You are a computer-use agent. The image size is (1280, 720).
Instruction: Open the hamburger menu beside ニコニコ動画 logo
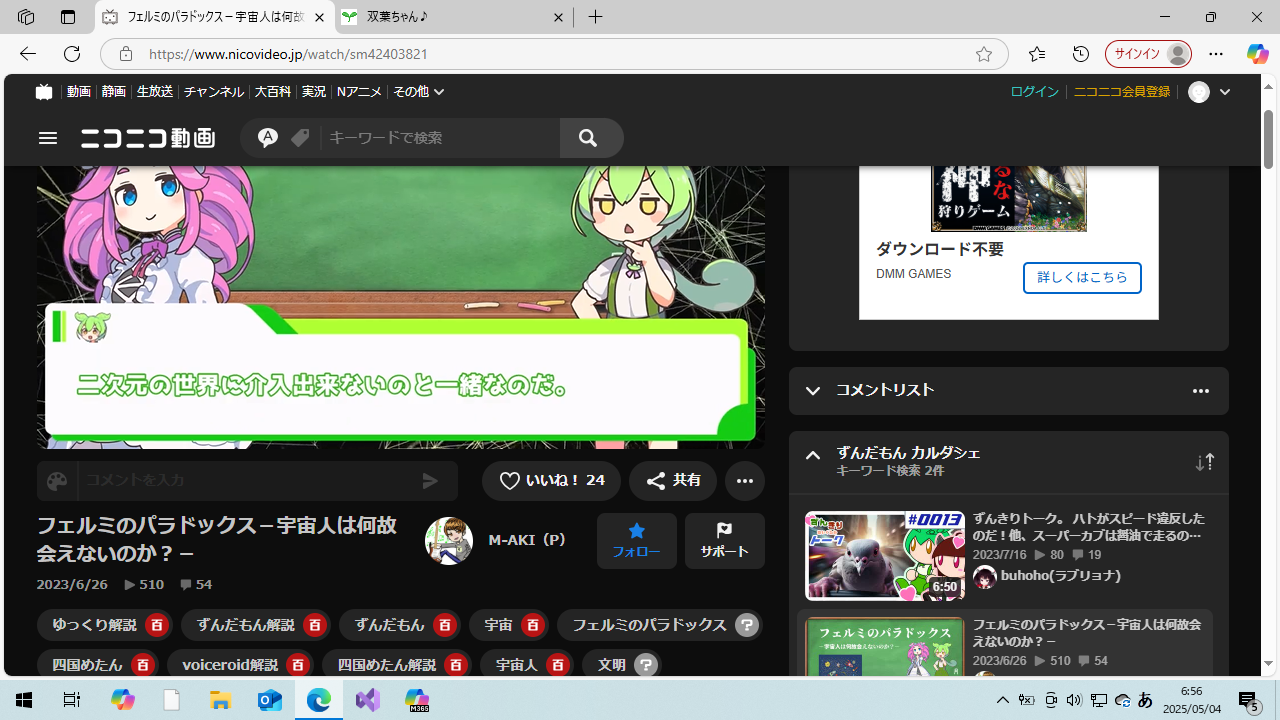point(48,138)
